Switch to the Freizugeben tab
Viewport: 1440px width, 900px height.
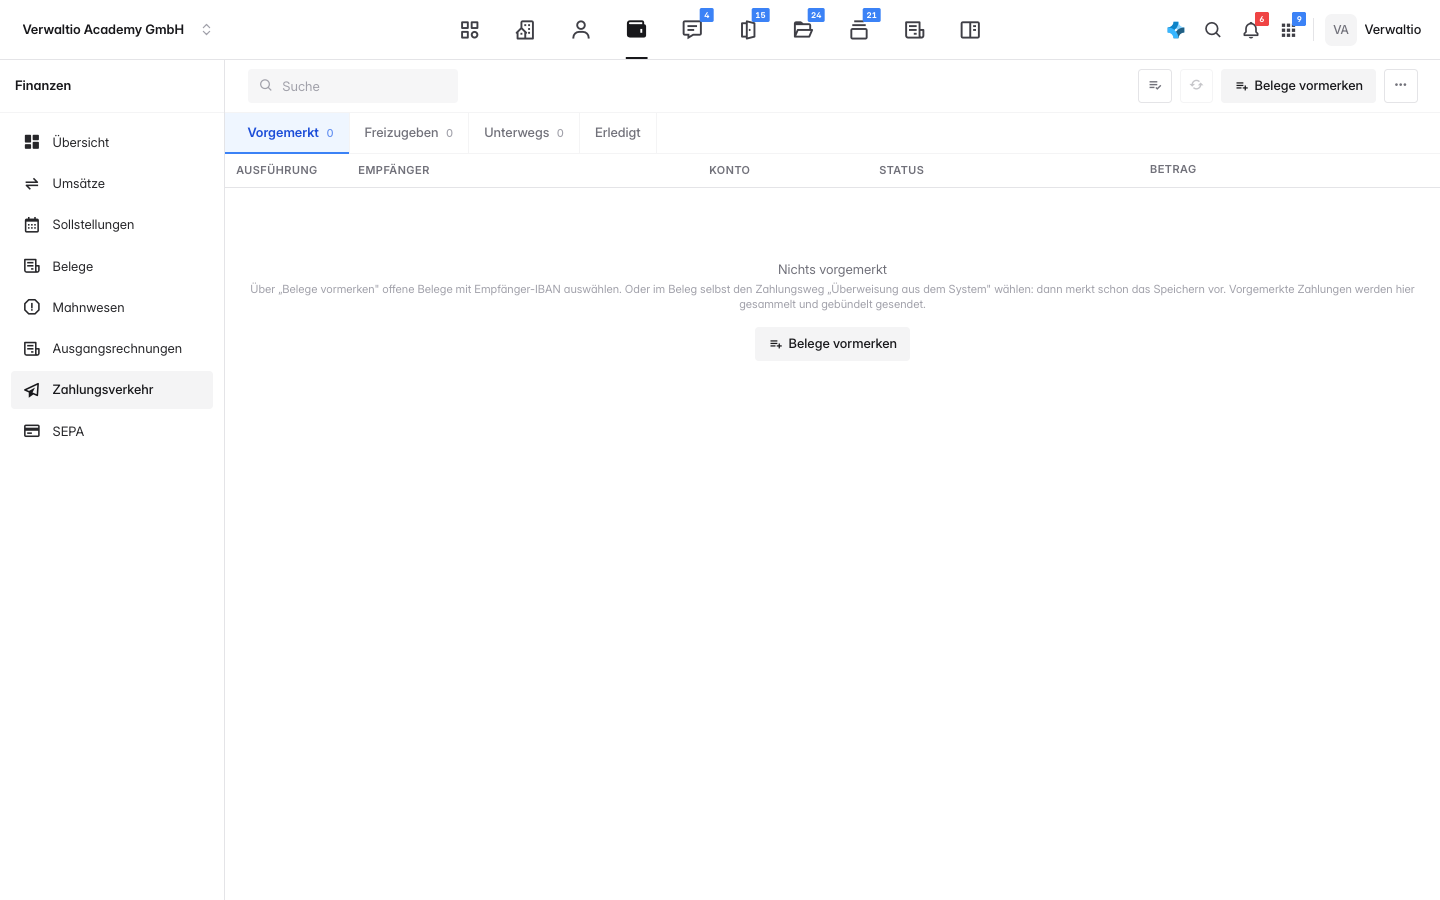(x=409, y=133)
